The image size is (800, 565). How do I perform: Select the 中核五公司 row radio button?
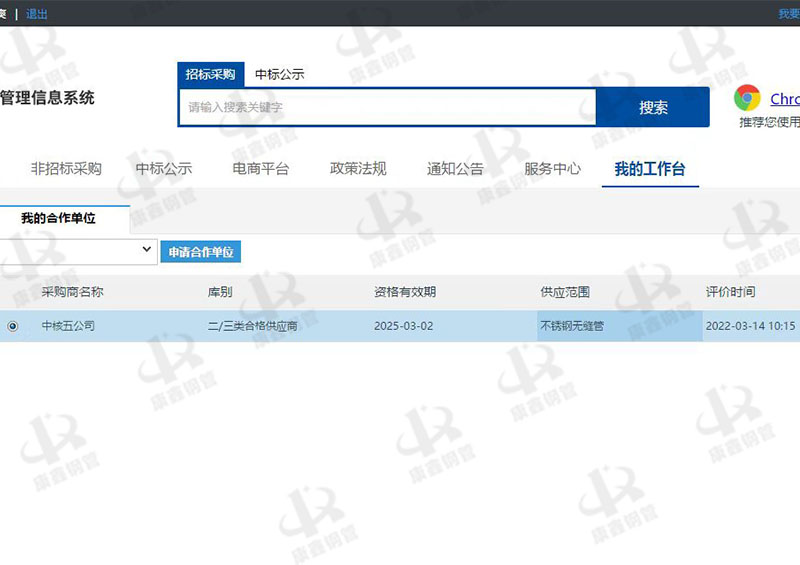[13, 326]
